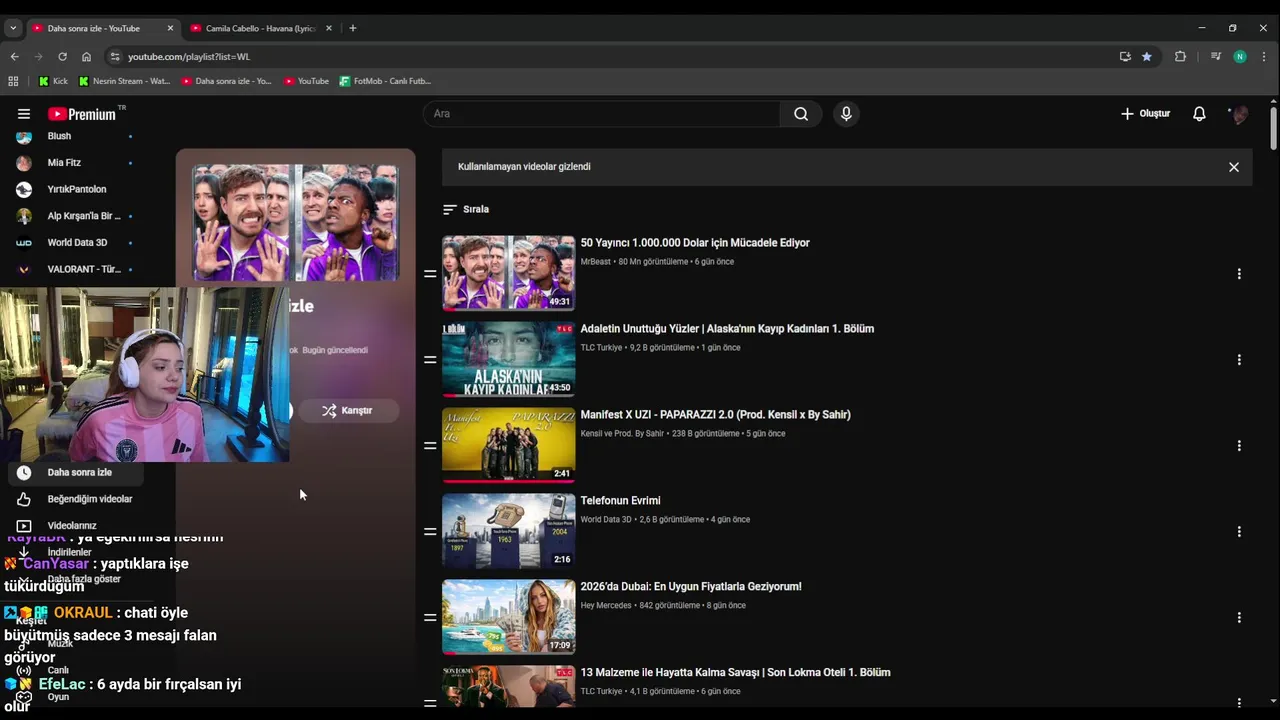Open the notifications bell
The image size is (1280, 720).
click(x=1199, y=114)
